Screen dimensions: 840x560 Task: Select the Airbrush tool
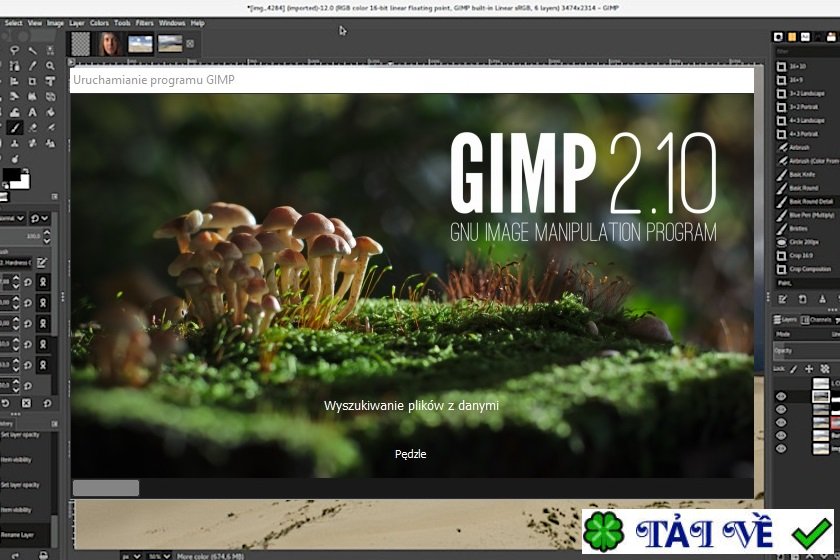click(50, 128)
